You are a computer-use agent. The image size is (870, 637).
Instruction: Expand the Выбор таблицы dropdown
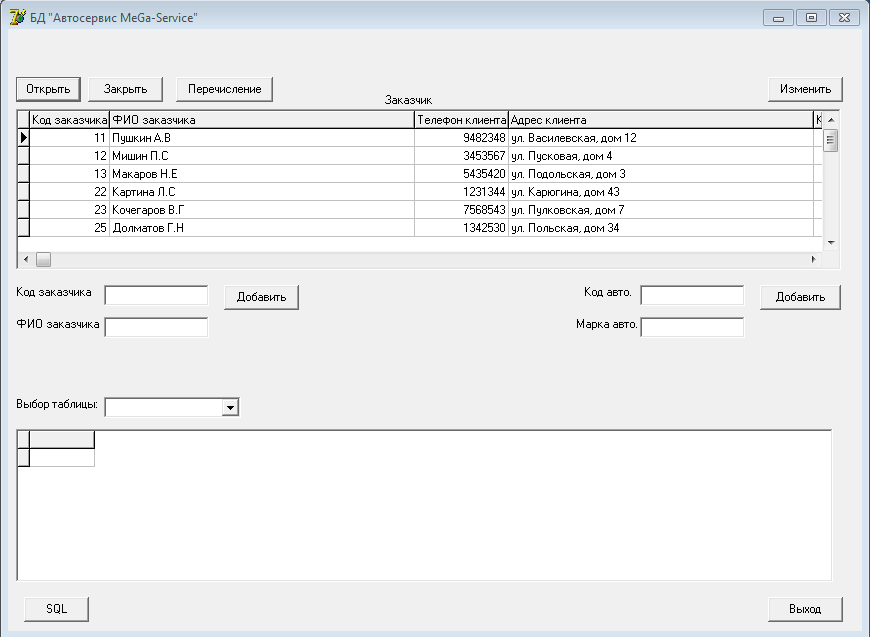[x=230, y=407]
